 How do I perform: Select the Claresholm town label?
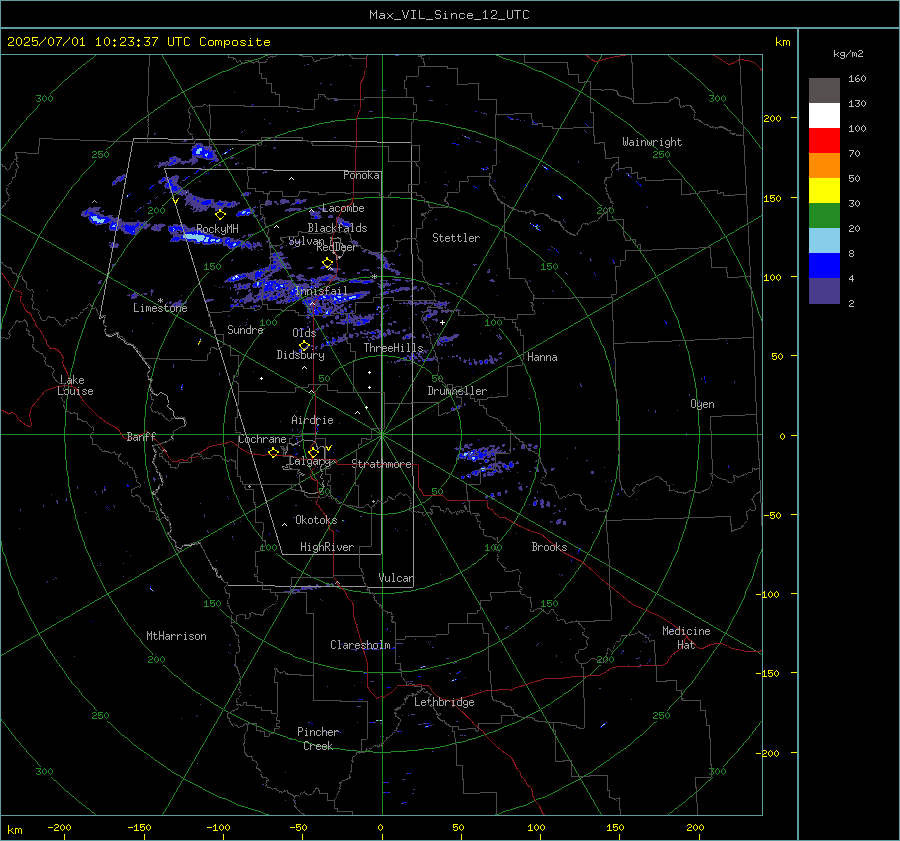point(360,645)
